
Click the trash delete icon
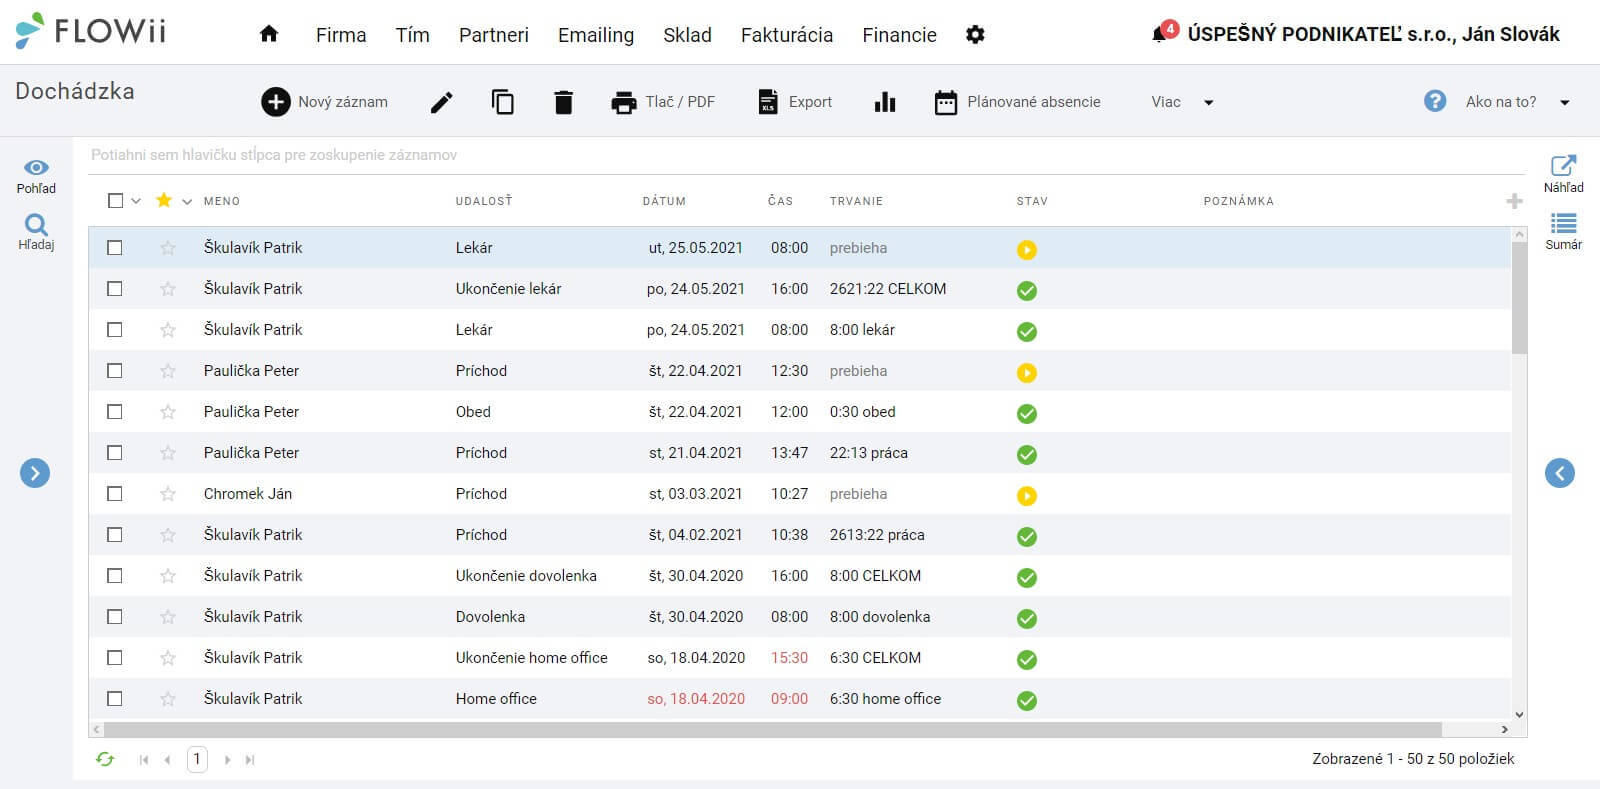(x=564, y=102)
